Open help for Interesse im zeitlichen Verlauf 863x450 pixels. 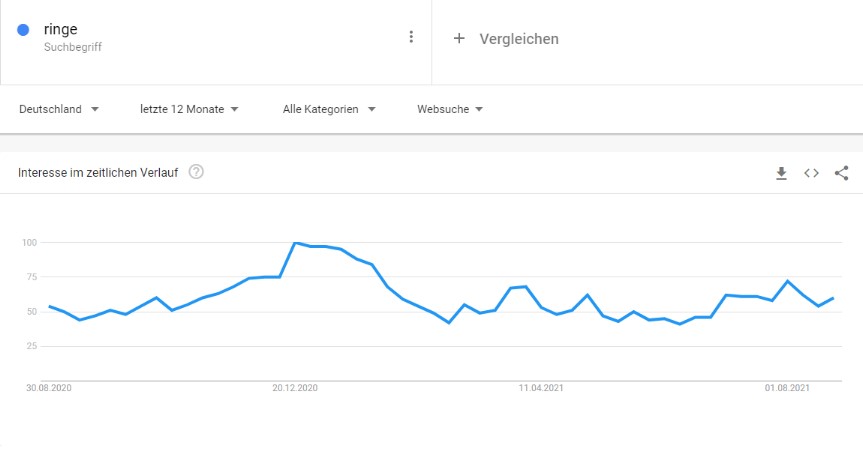click(196, 172)
